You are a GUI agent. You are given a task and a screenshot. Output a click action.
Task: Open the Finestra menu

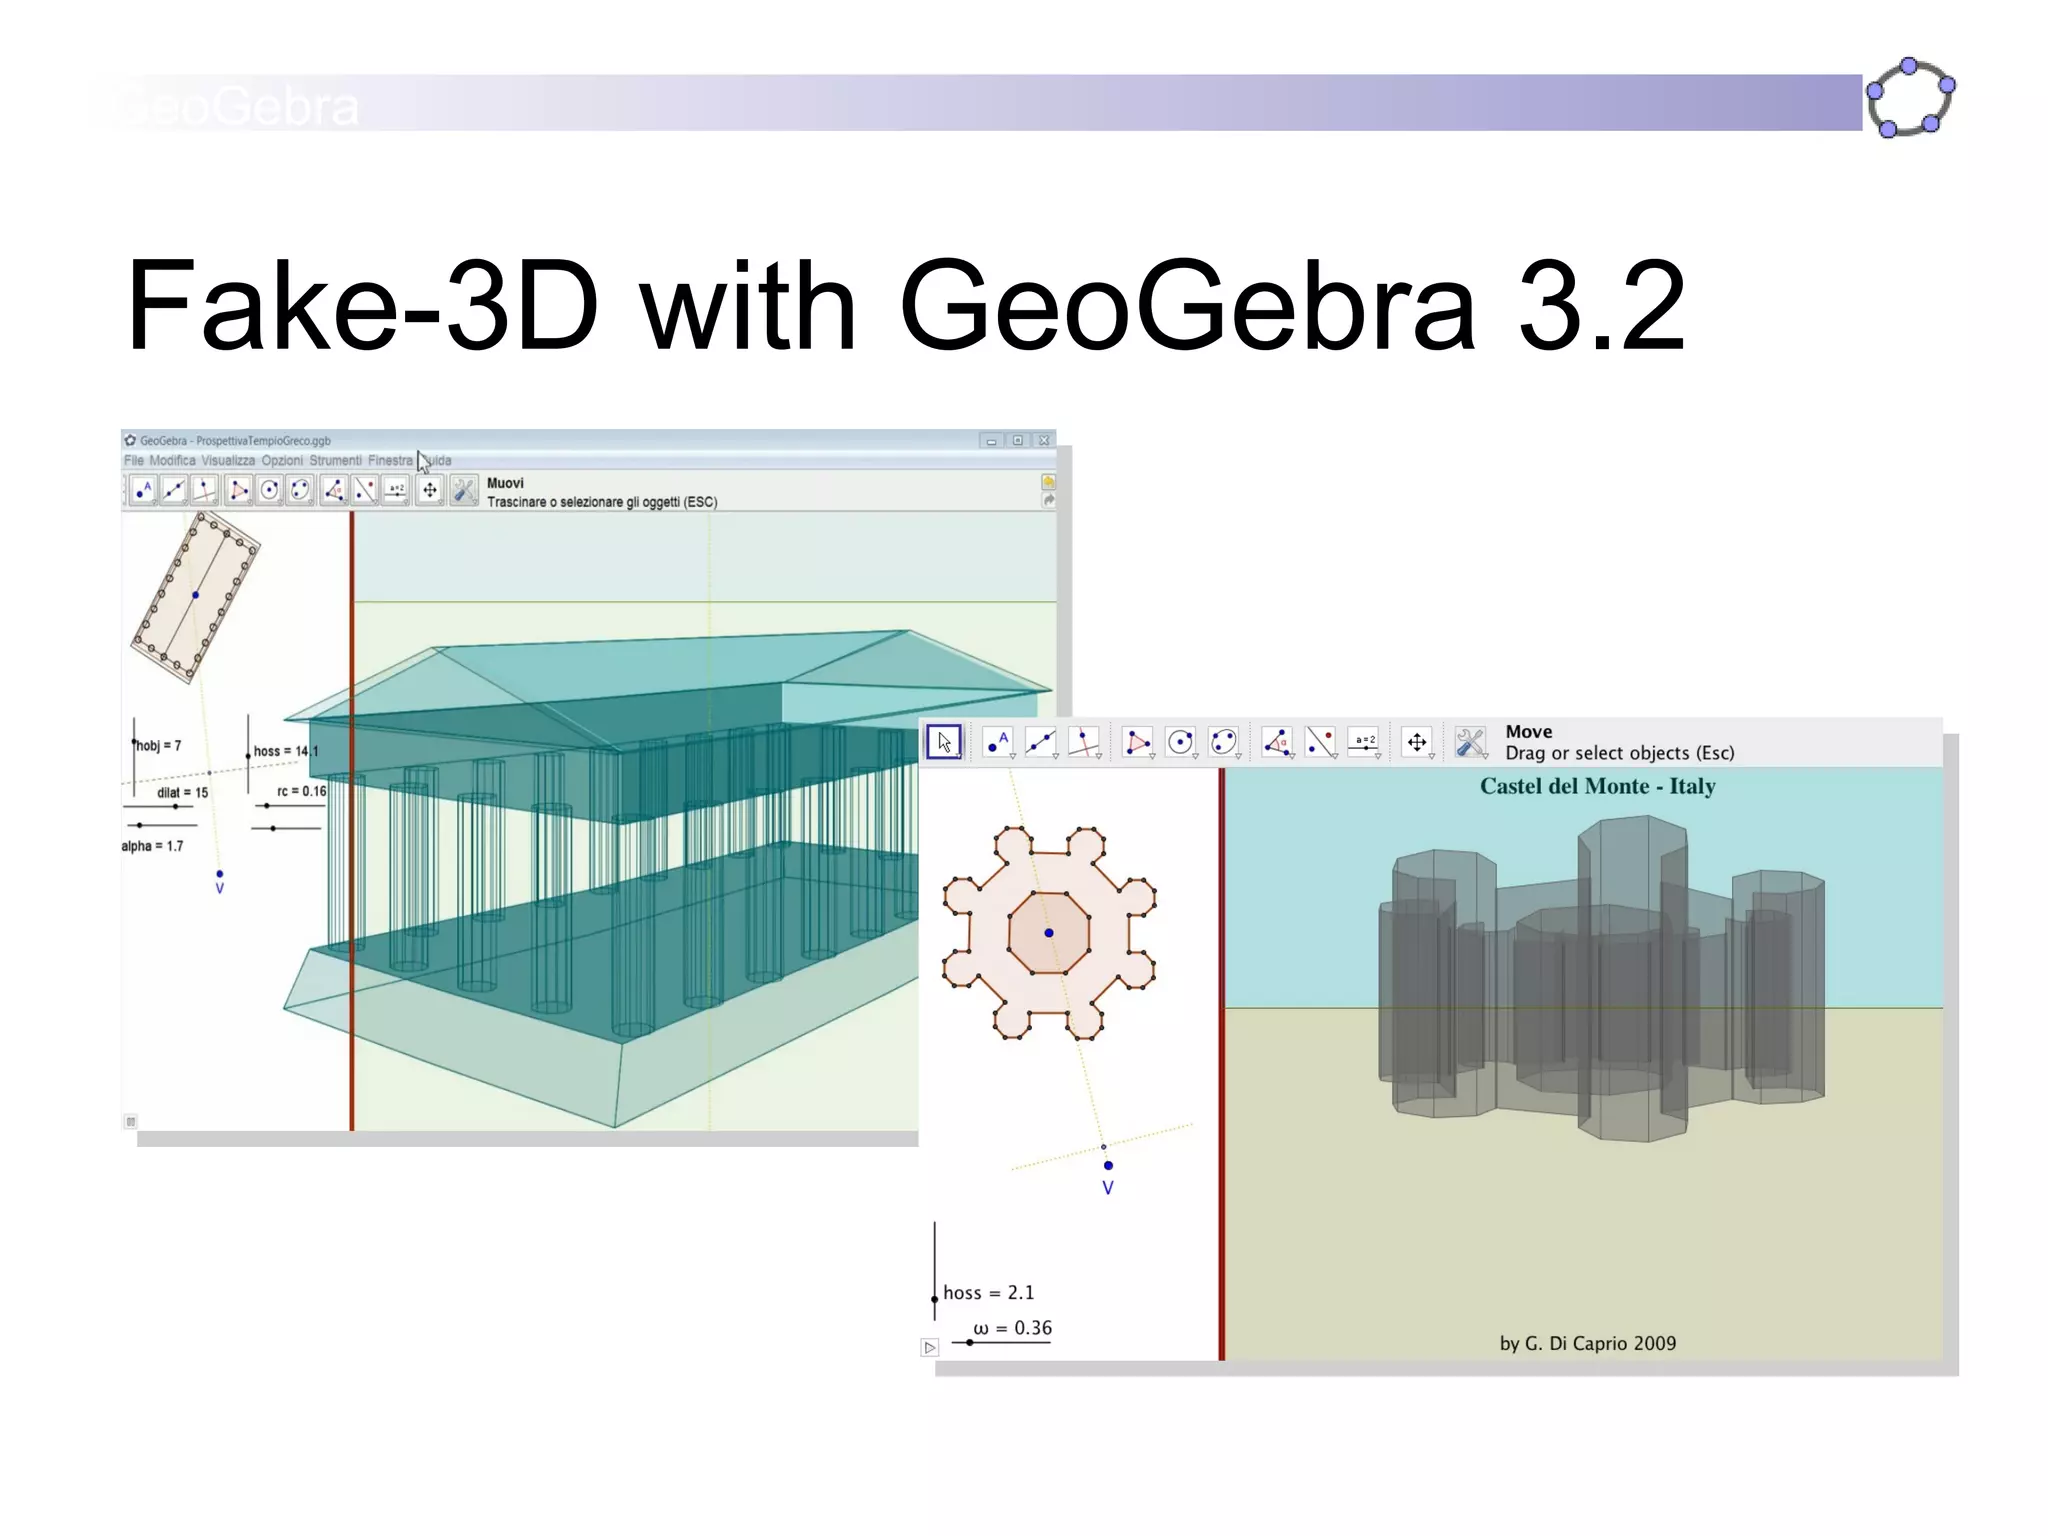pyautogui.click(x=390, y=460)
